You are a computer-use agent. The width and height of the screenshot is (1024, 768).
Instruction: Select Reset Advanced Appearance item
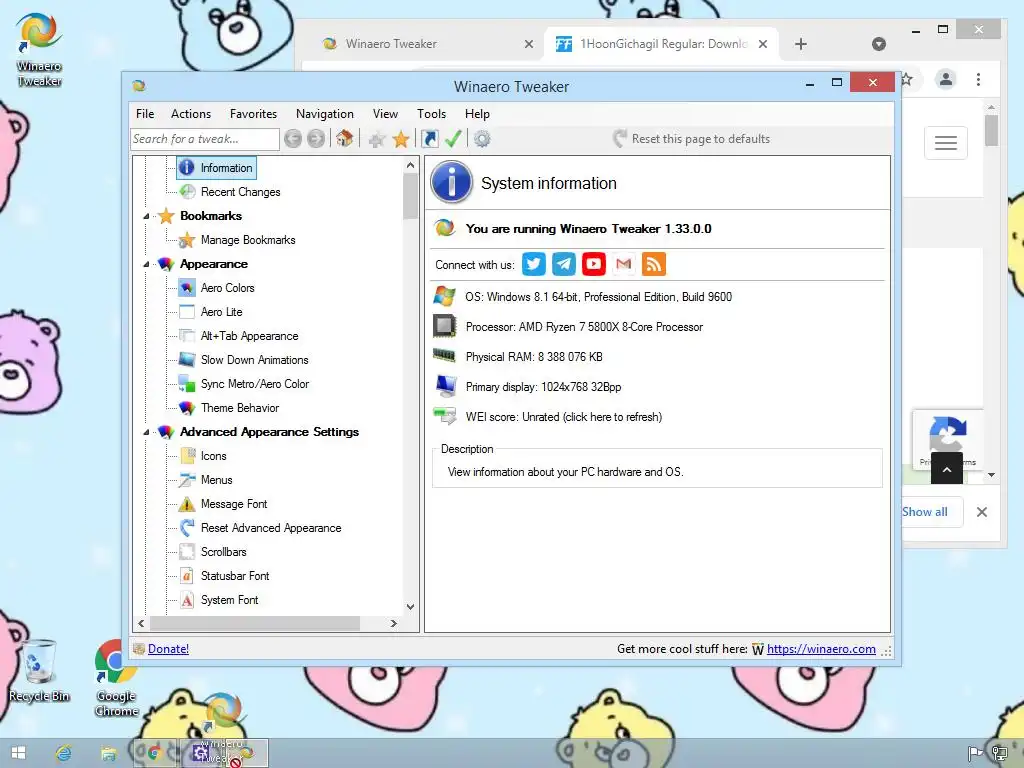271,528
